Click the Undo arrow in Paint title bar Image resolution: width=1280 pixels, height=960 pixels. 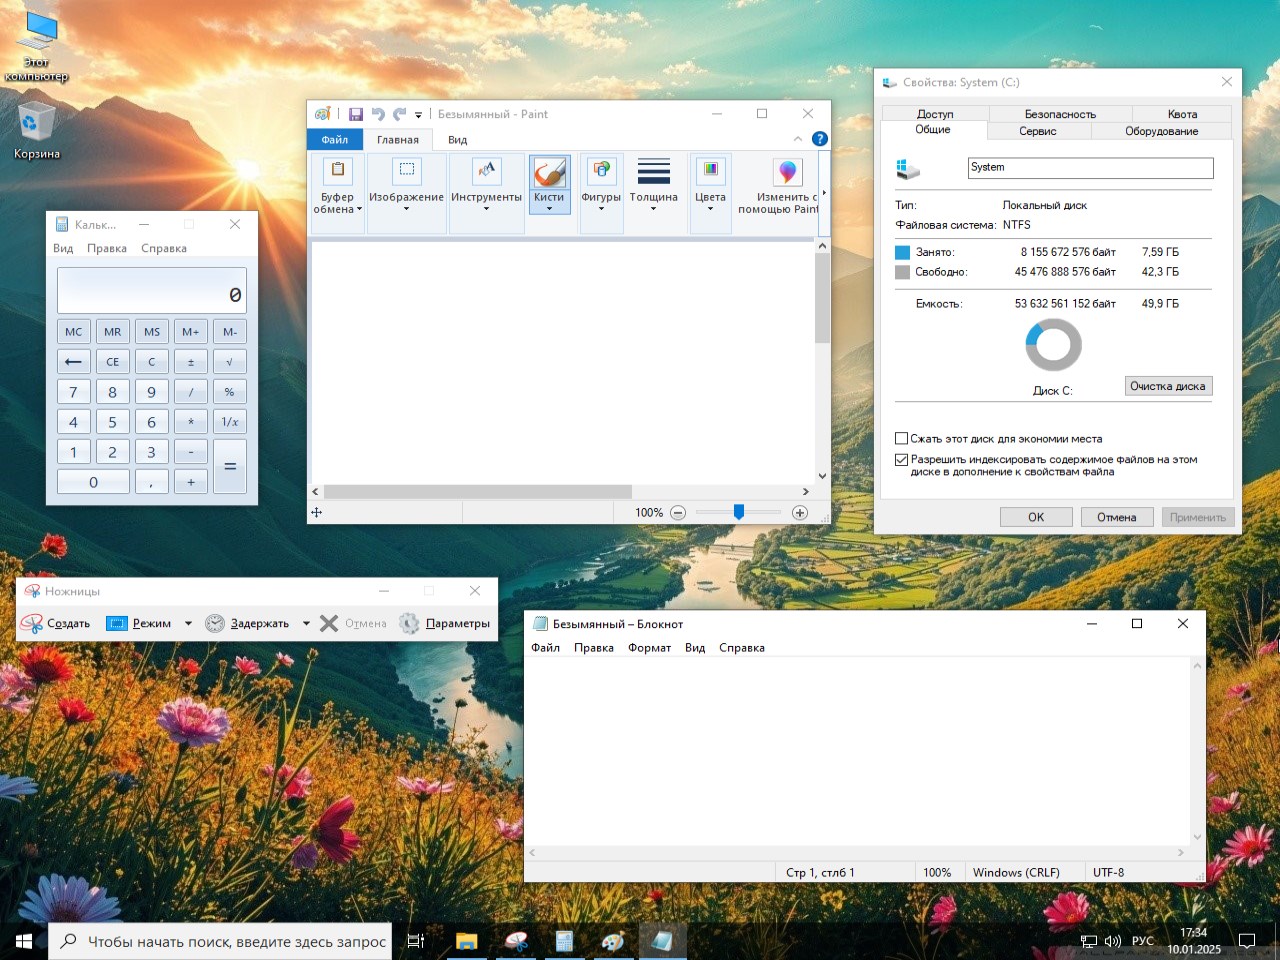(378, 114)
